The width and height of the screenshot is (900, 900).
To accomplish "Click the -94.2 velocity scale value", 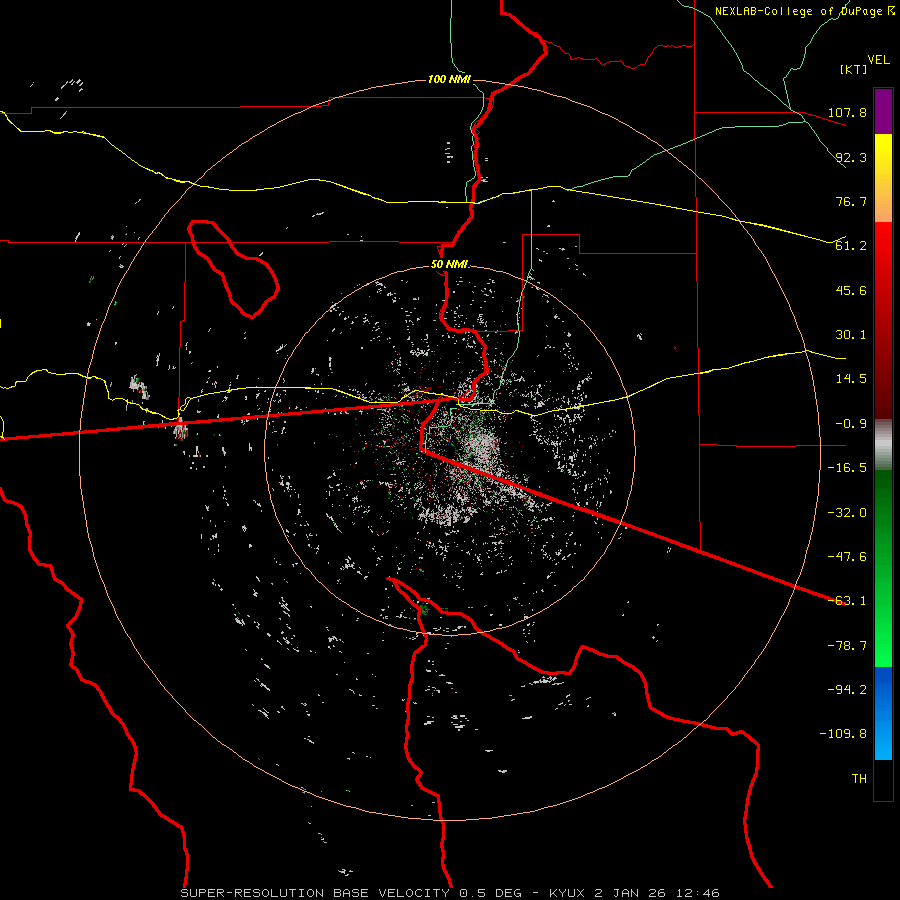I will [847, 690].
